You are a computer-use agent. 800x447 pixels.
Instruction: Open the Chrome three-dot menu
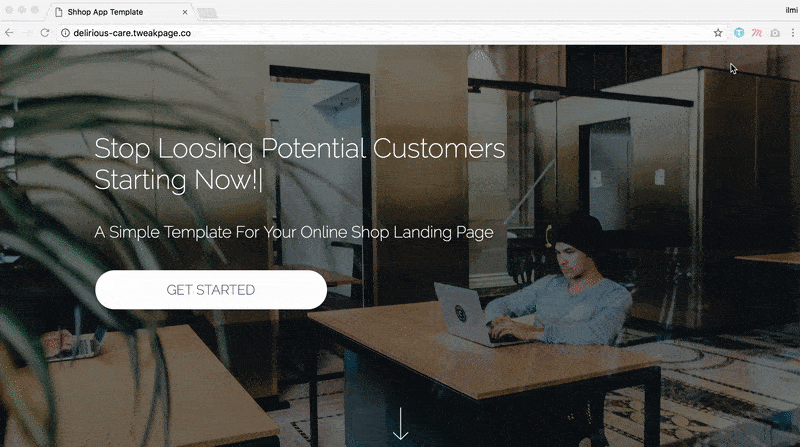pyautogui.click(x=792, y=33)
